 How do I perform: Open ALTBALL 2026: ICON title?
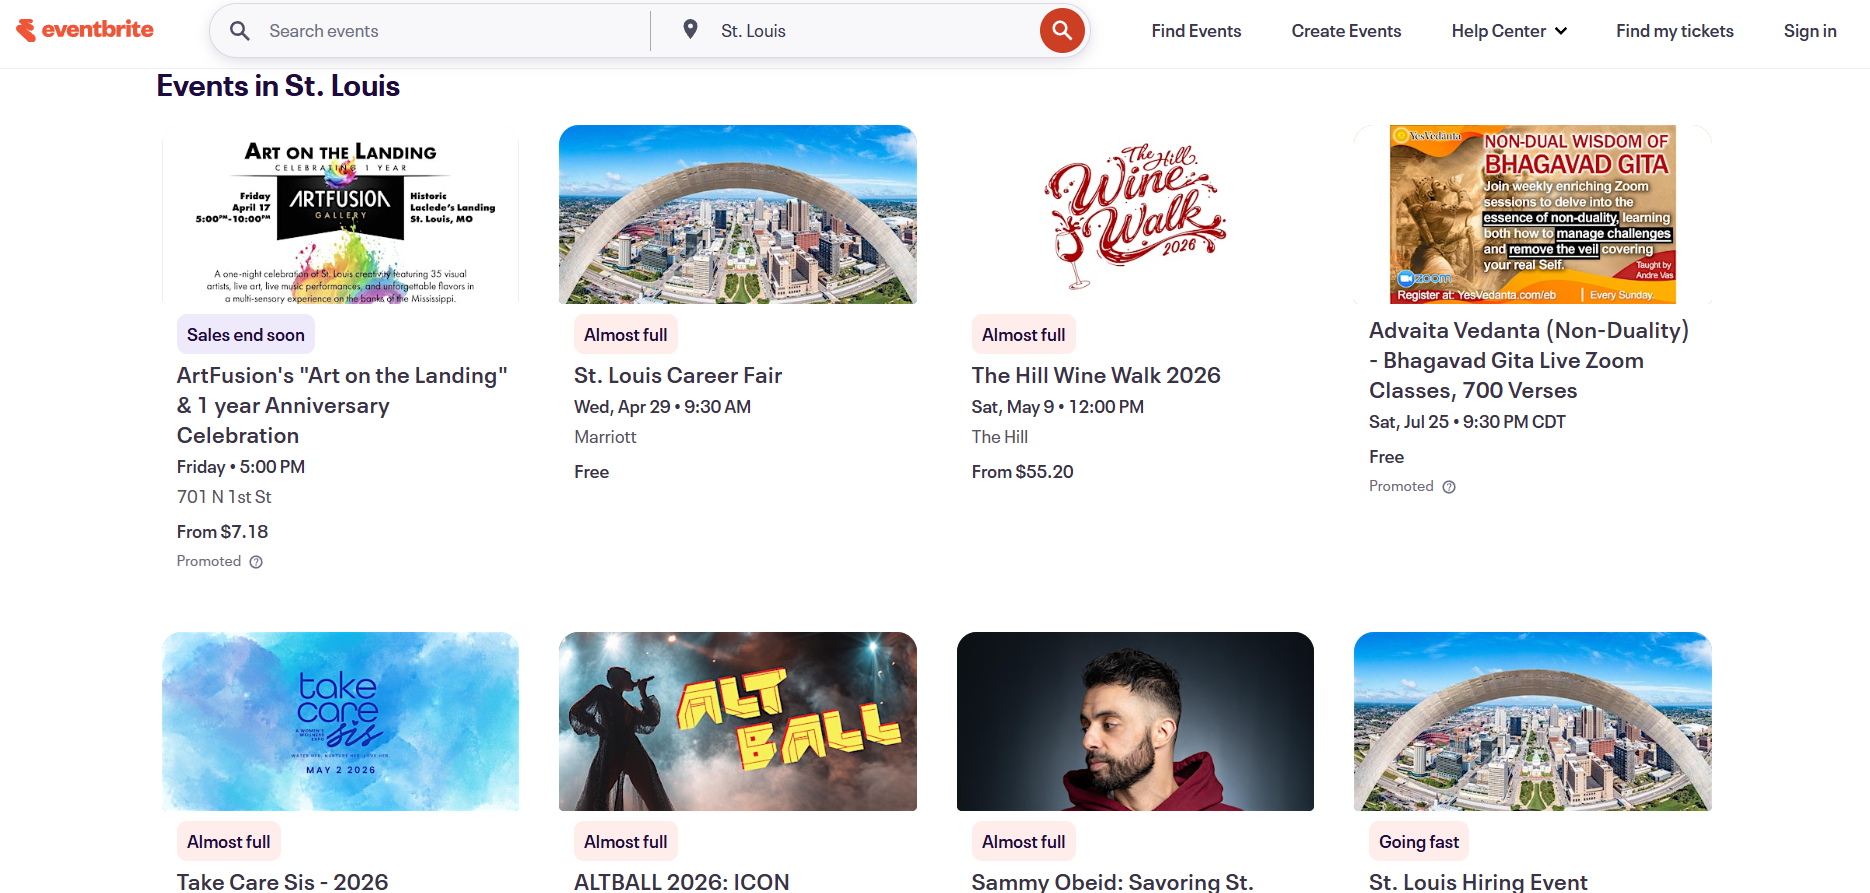point(682,881)
